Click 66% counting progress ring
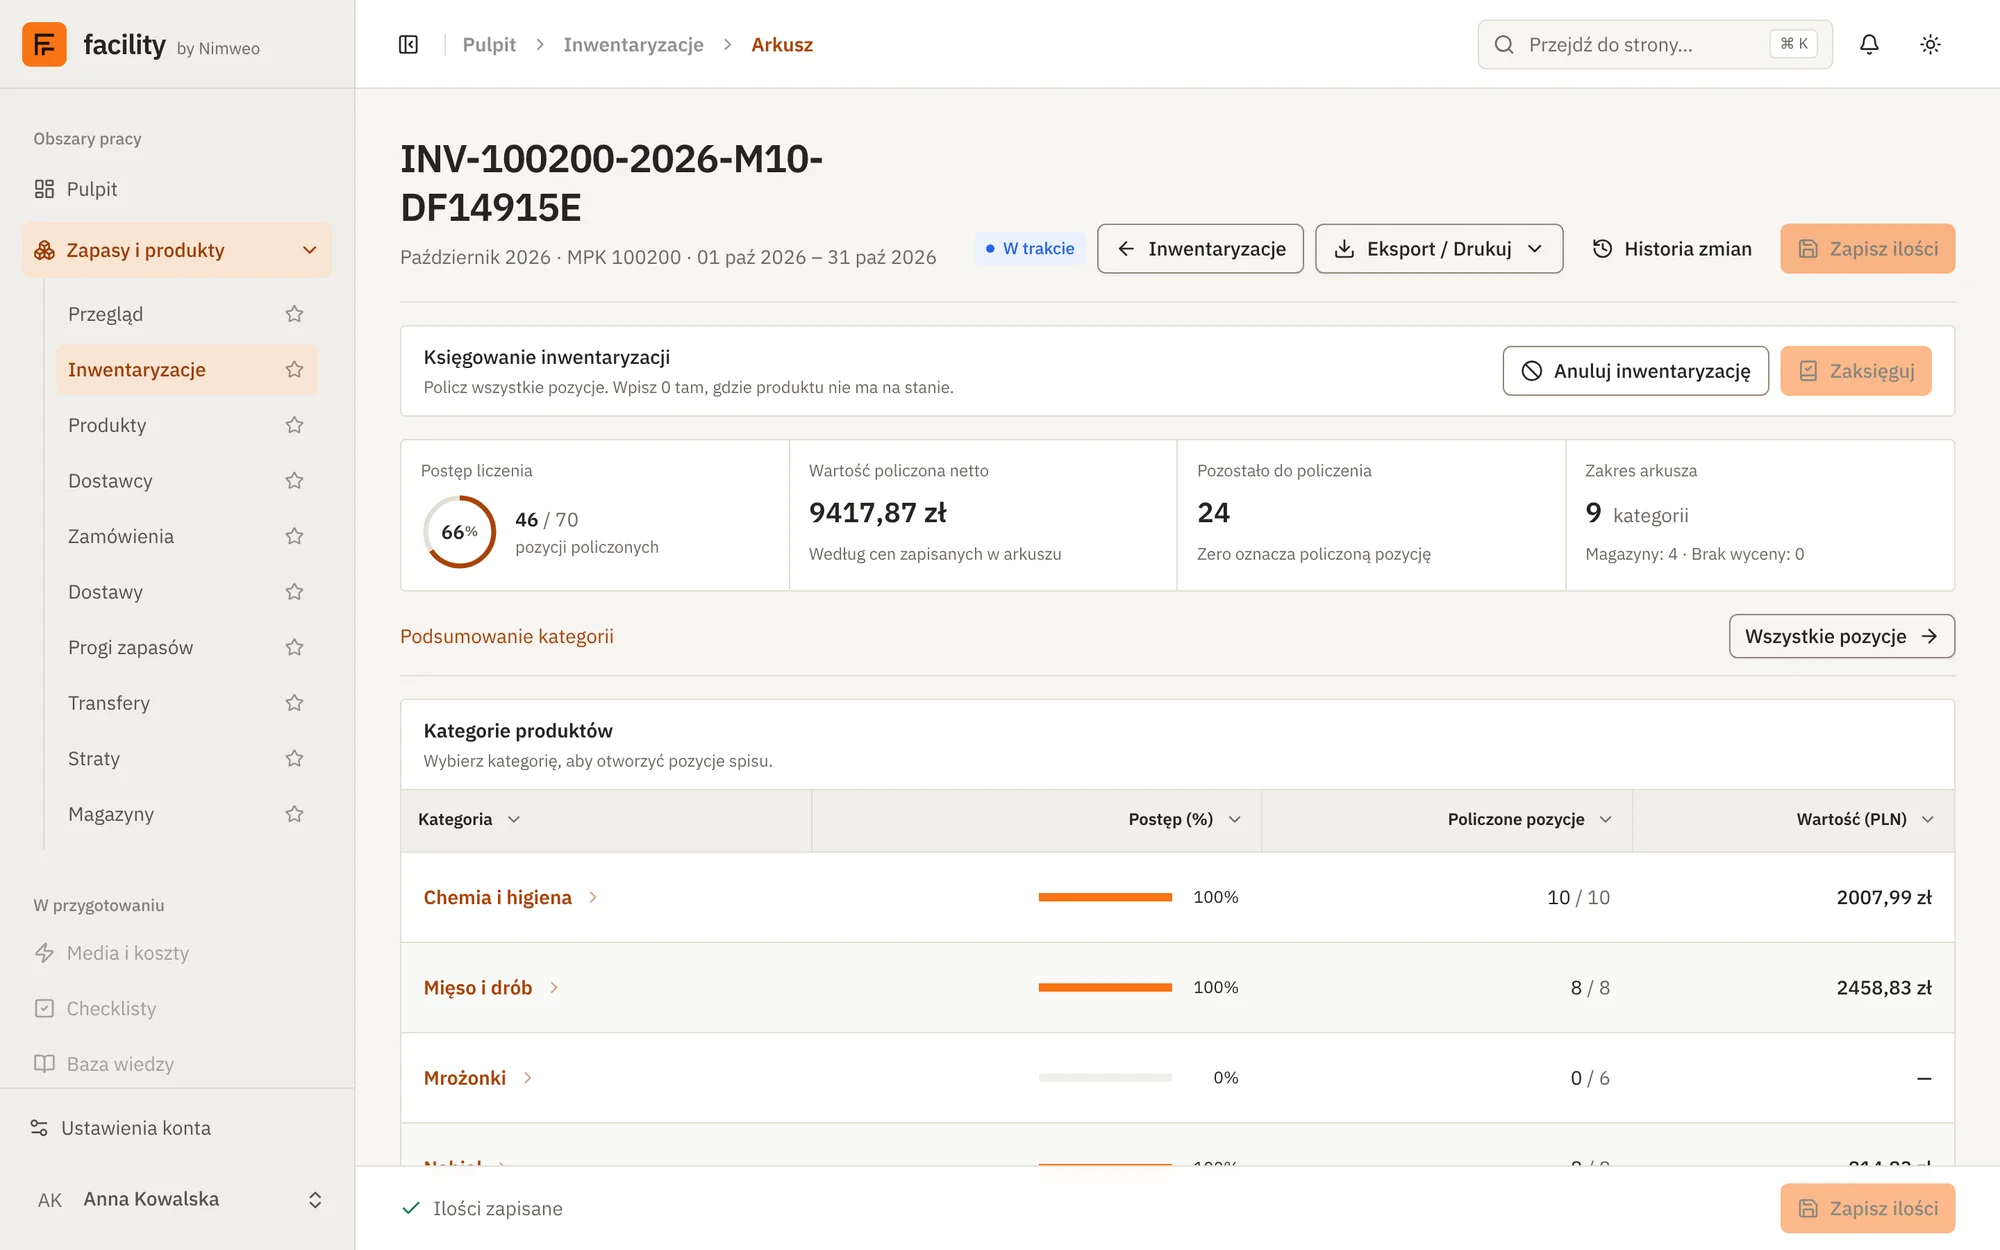Viewport: 2000px width, 1250px height. tap(460, 532)
